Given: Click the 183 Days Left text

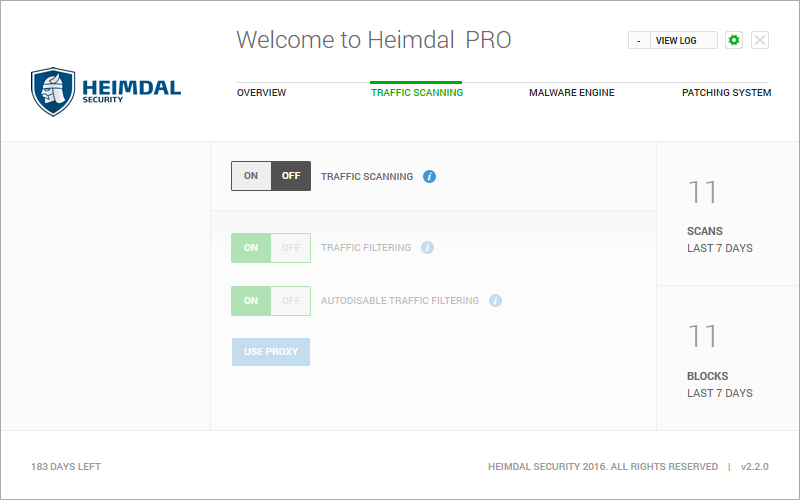Looking at the screenshot, I should pos(66,467).
